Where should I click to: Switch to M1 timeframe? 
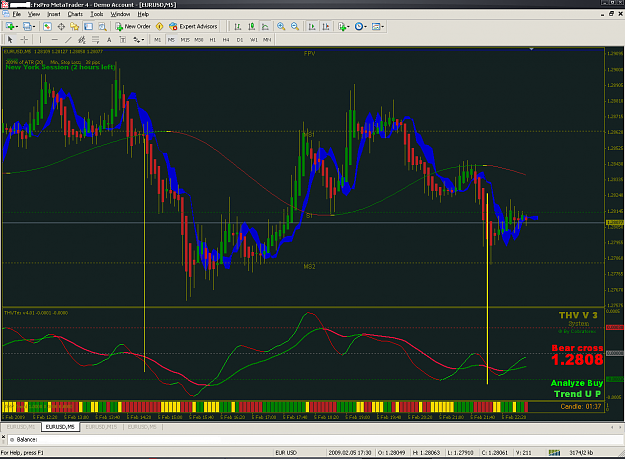coord(157,40)
